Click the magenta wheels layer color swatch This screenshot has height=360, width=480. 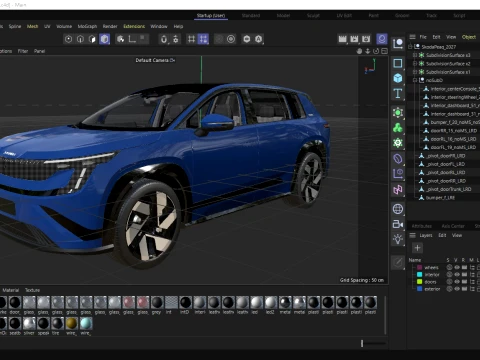420,267
